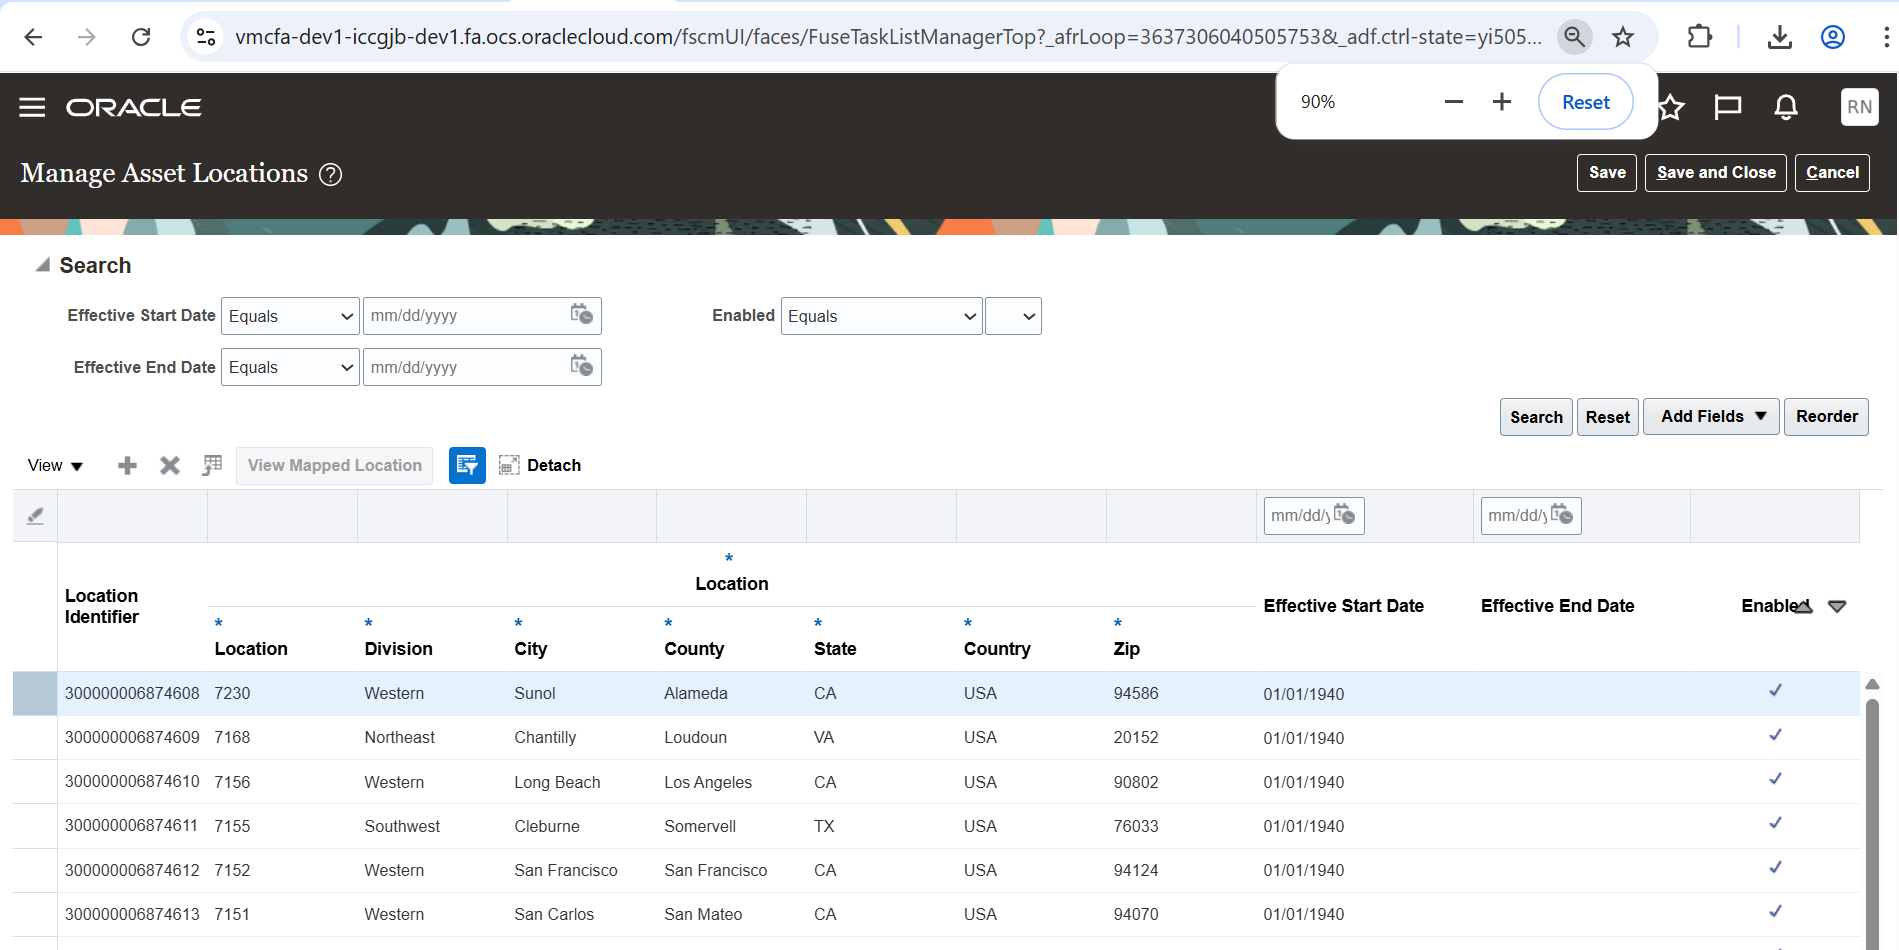Toggle Enabled checkmark for location 7230

[1775, 691]
